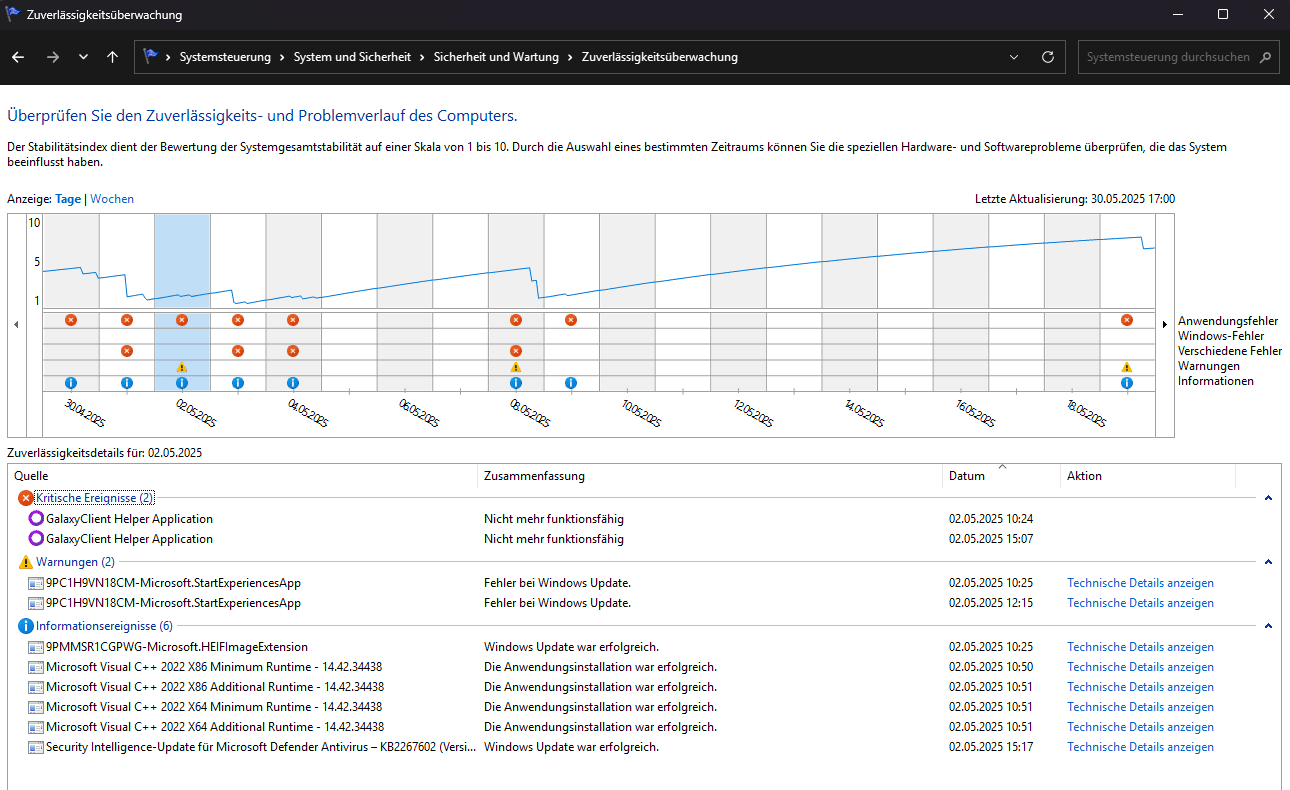The image size is (1290, 790).
Task: Select the Windows error icon on 04.05.2025
Action: 293,351
